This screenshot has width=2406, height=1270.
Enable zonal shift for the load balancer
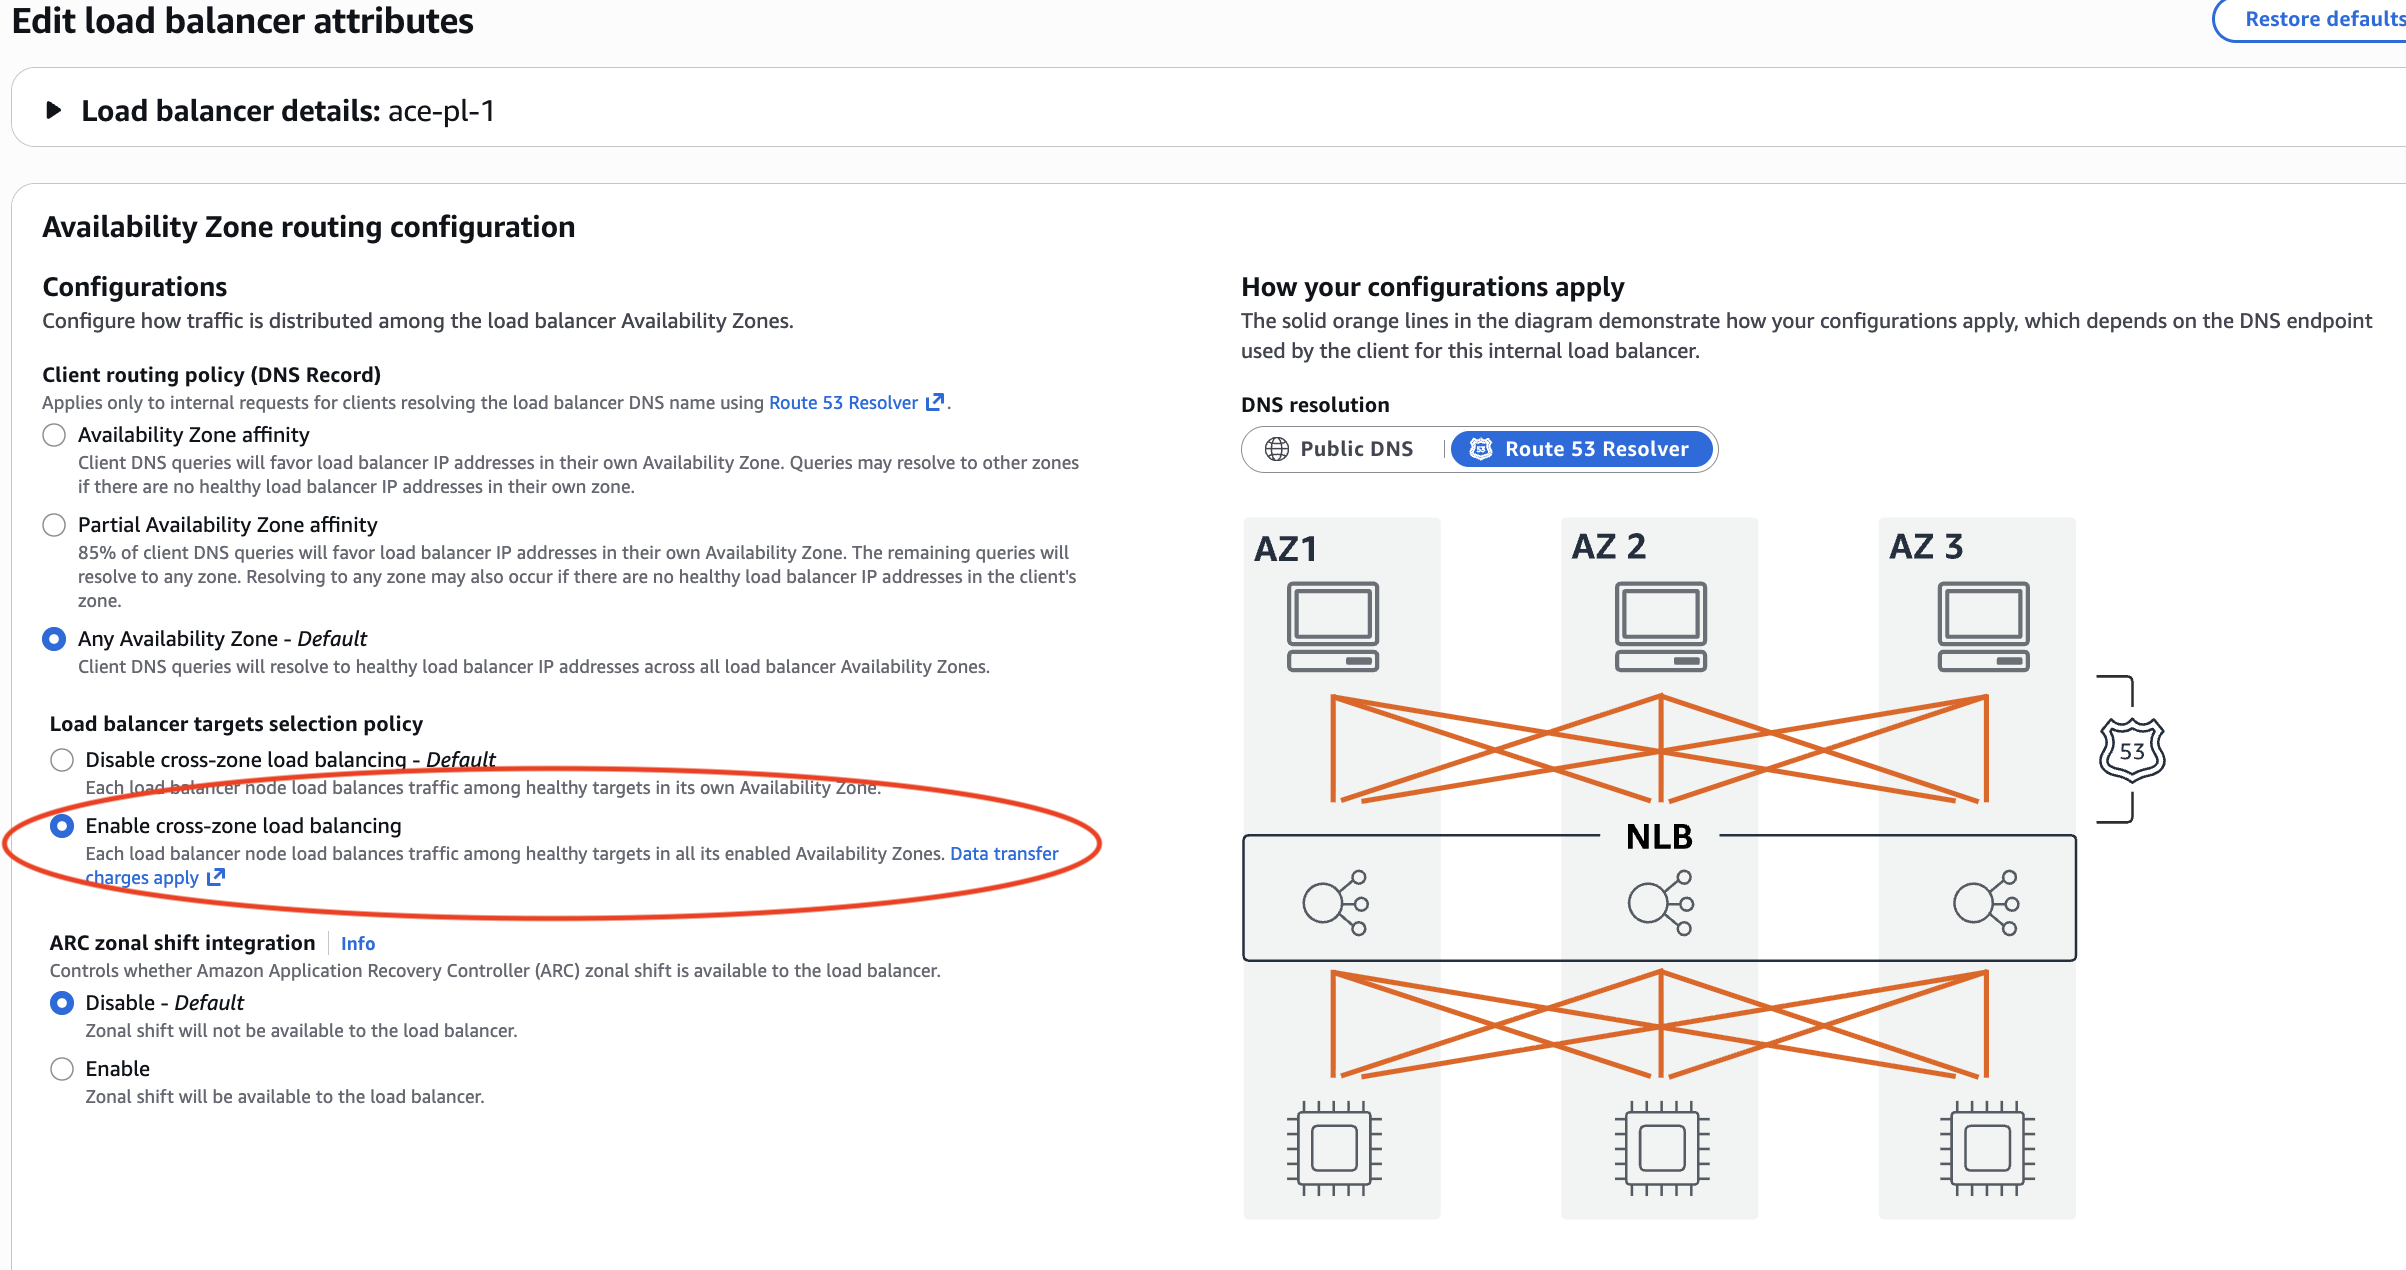coord(61,1069)
